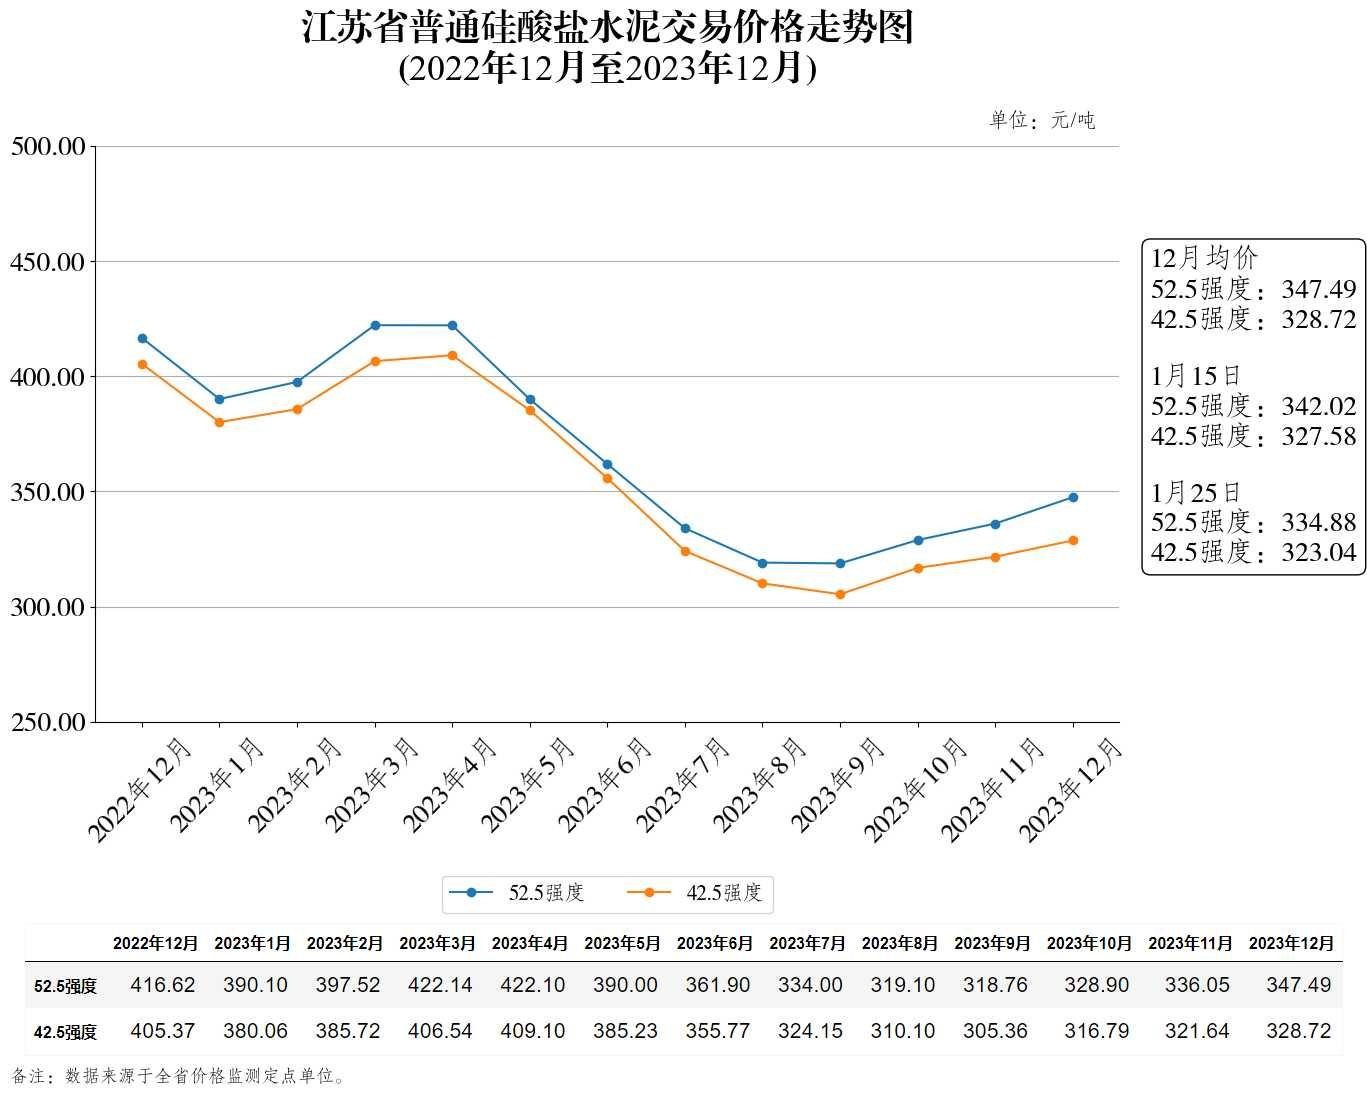
Task: Click the blue 52.5强度 legend marker
Action: coord(472,893)
